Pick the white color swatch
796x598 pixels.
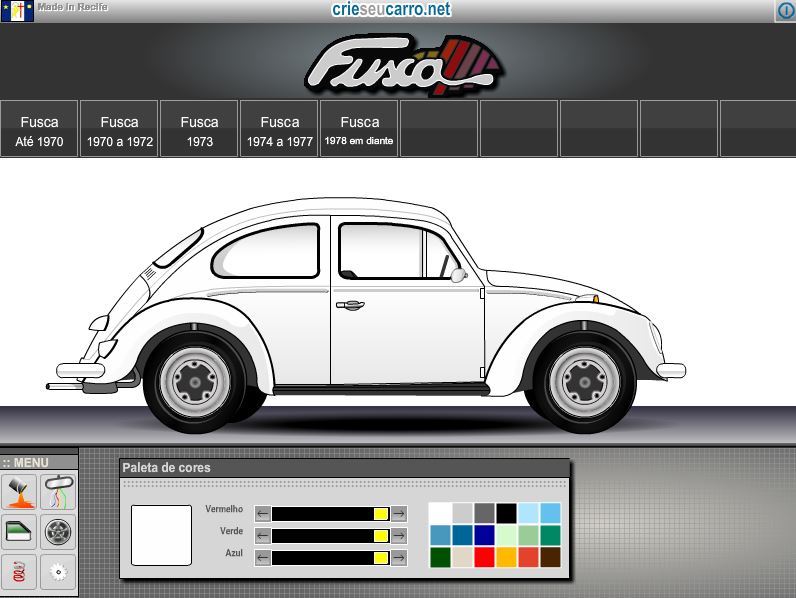pos(440,513)
